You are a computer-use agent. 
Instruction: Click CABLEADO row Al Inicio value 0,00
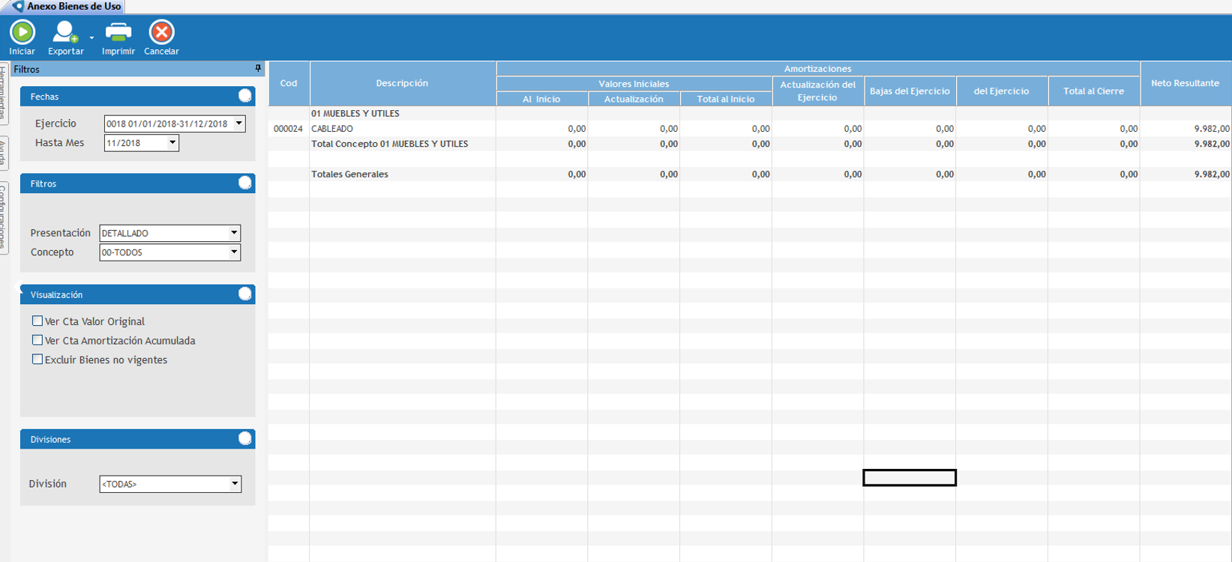(577, 129)
